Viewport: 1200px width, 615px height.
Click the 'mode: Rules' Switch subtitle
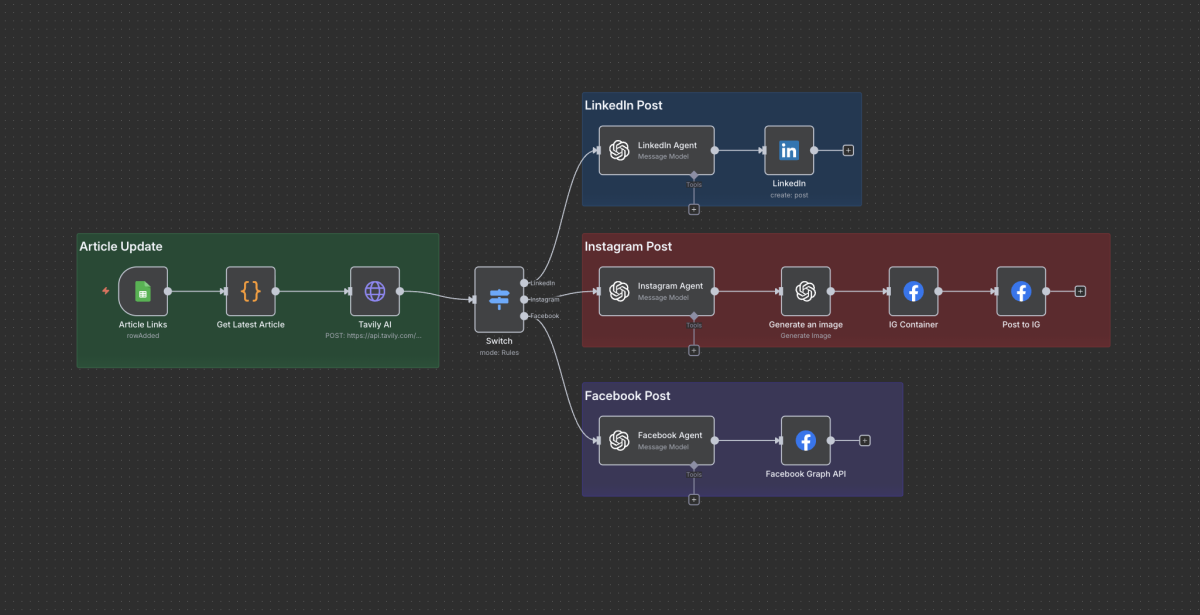499,352
